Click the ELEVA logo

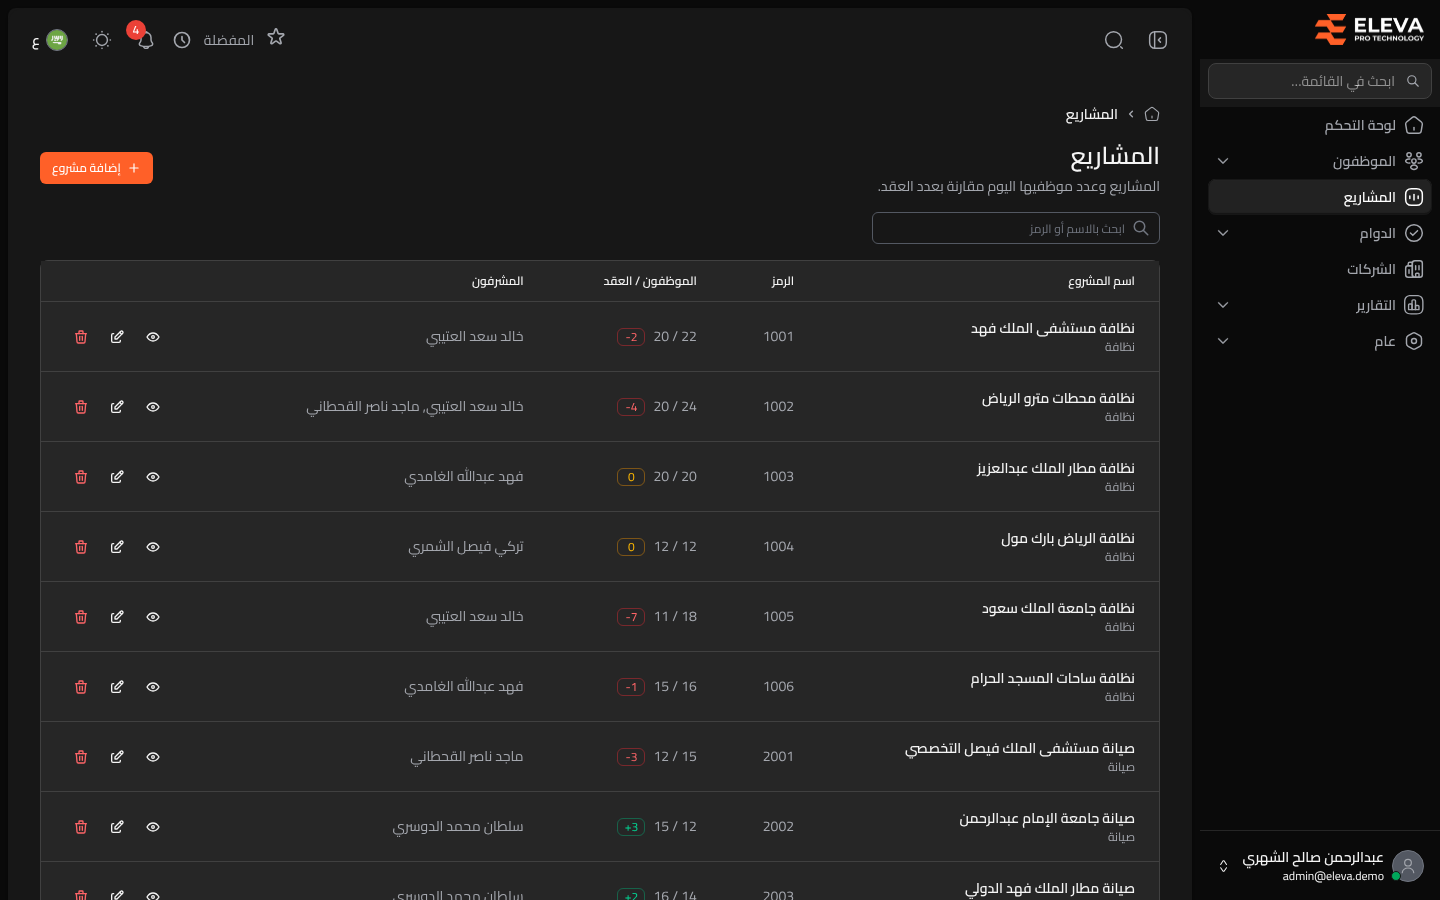[1369, 29]
